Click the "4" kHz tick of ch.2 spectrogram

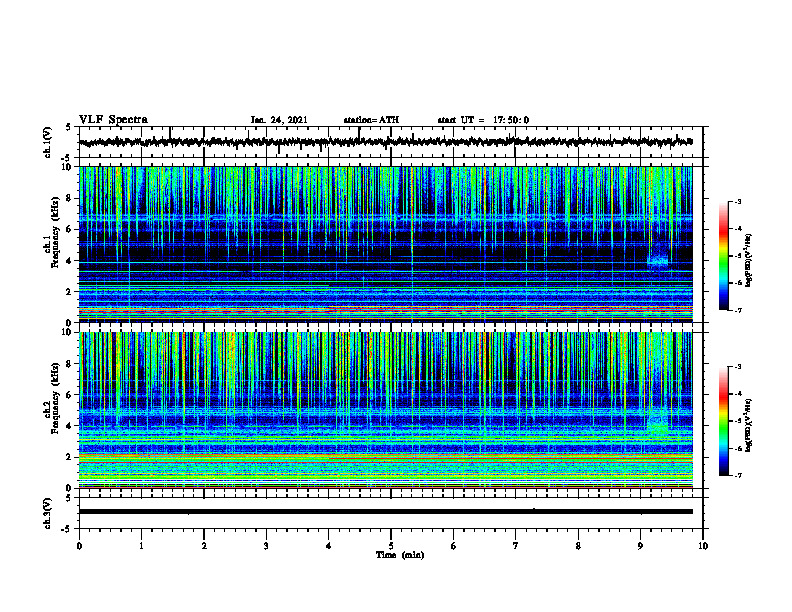[x=71, y=426]
